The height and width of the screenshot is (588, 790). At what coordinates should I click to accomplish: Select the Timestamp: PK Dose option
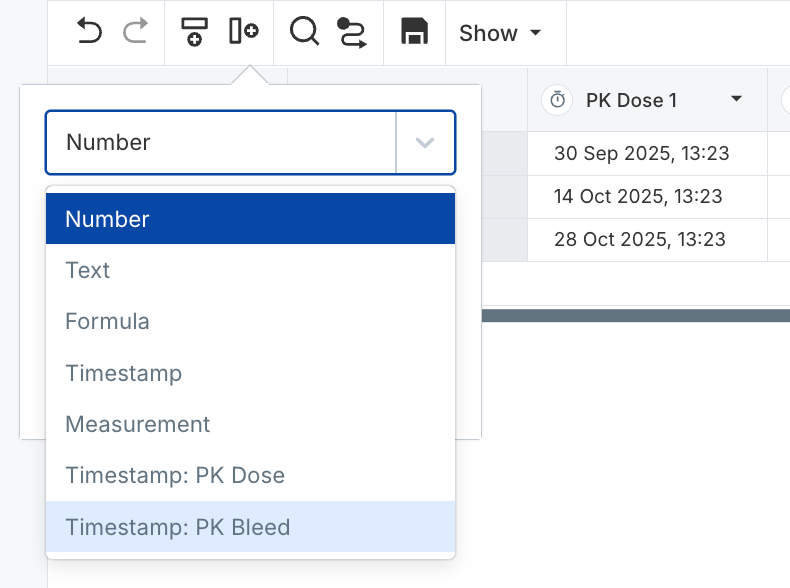coord(250,475)
